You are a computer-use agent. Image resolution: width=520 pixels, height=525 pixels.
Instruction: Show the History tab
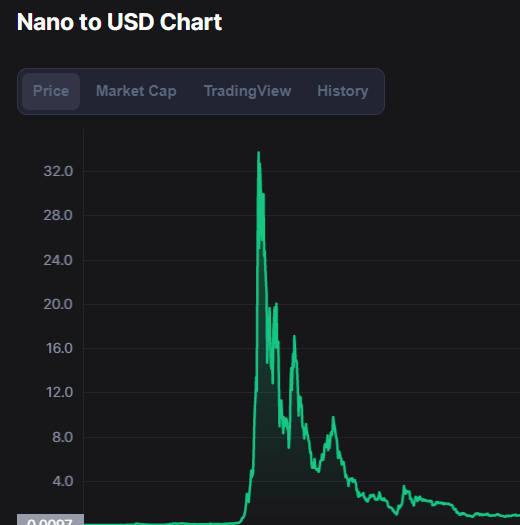[x=343, y=91]
